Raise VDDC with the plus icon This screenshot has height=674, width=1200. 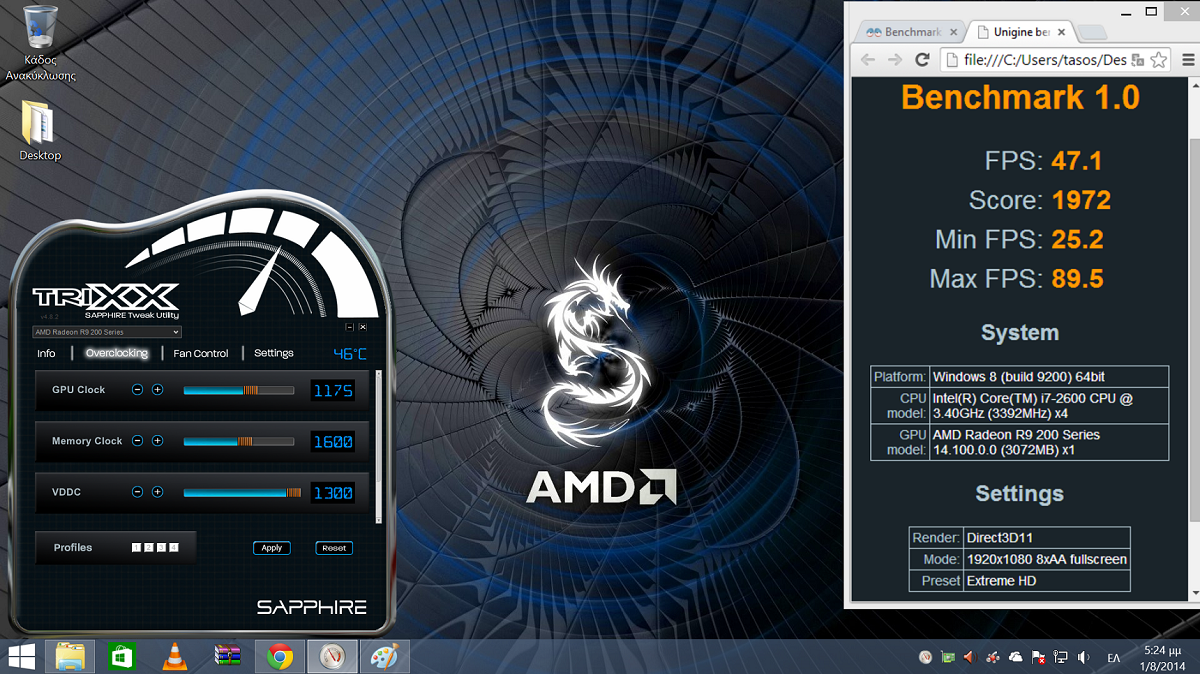point(157,492)
